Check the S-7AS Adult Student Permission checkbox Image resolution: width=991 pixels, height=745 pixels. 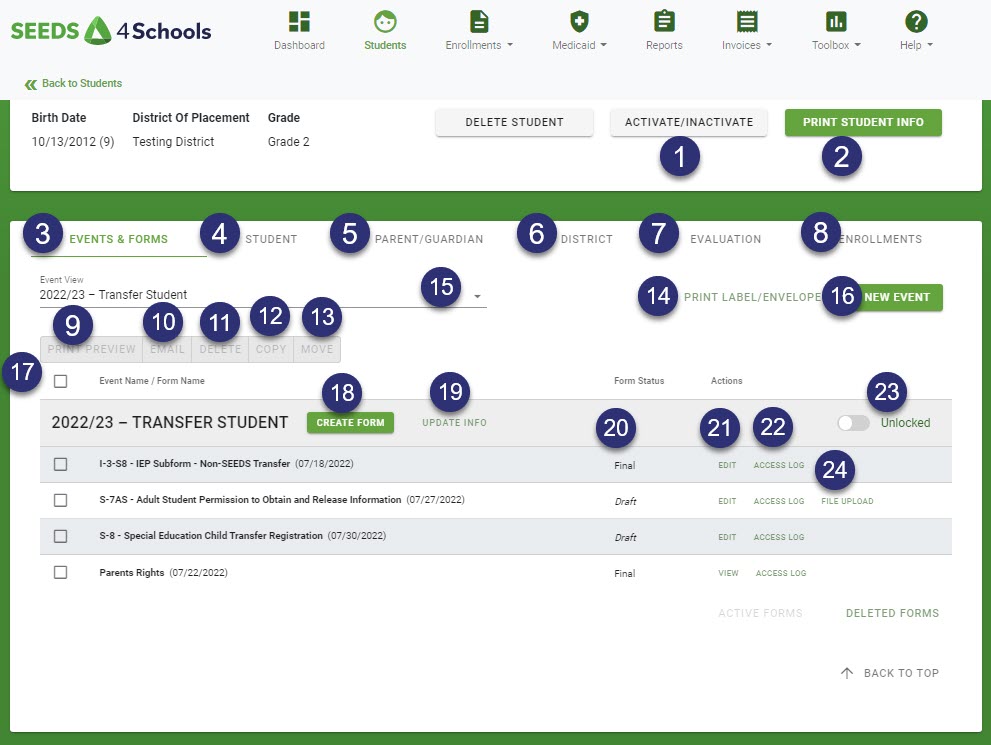61,500
